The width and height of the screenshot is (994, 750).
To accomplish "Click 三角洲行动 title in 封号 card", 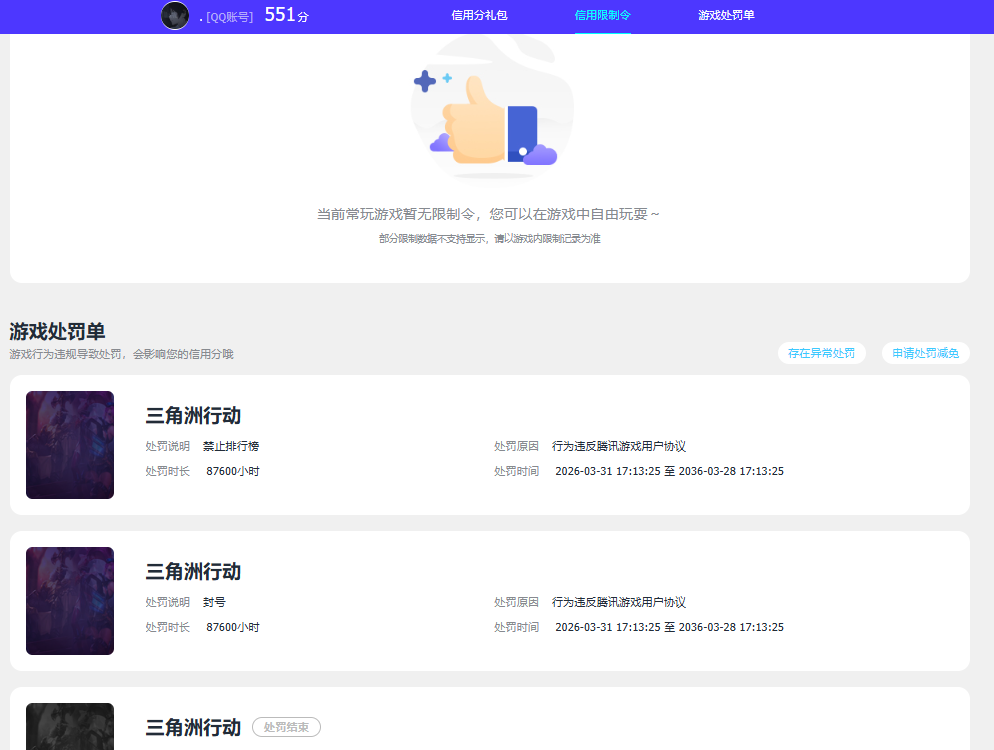I will pos(193,572).
